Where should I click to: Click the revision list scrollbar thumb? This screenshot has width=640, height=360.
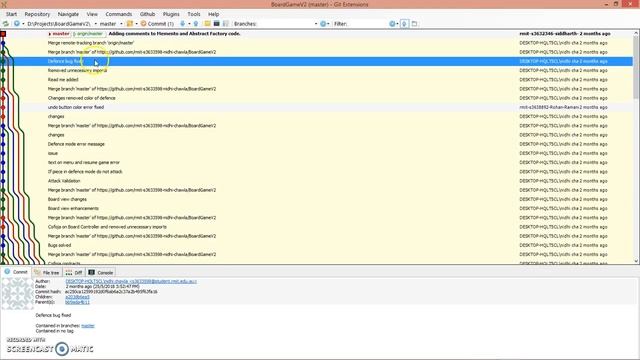pyautogui.click(x=636, y=67)
